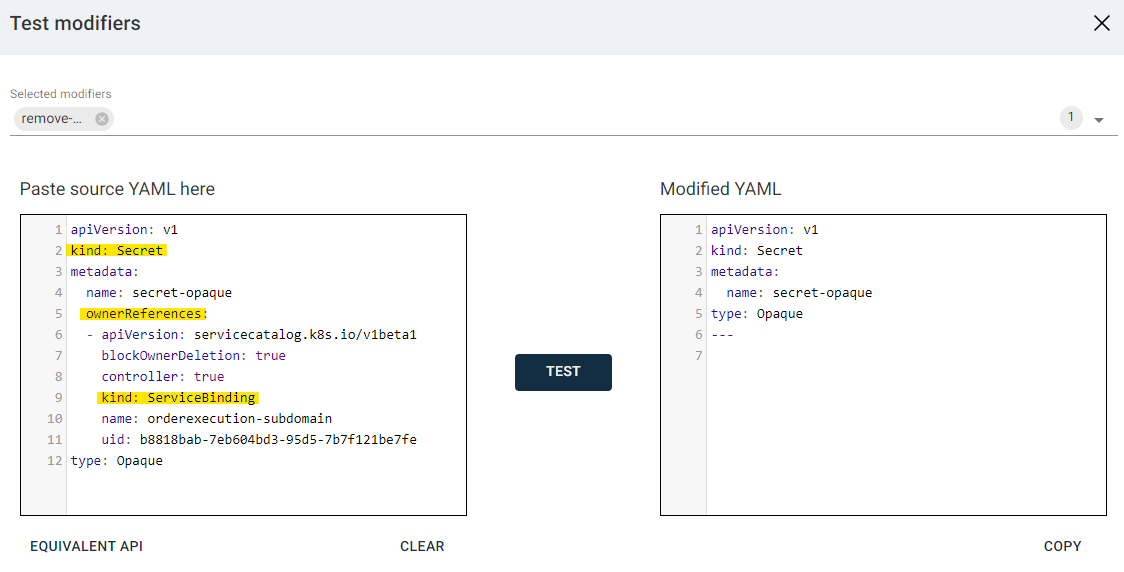Image resolution: width=1124 pixels, height=572 pixels.
Task: Clear the source YAML editor
Action: point(422,546)
